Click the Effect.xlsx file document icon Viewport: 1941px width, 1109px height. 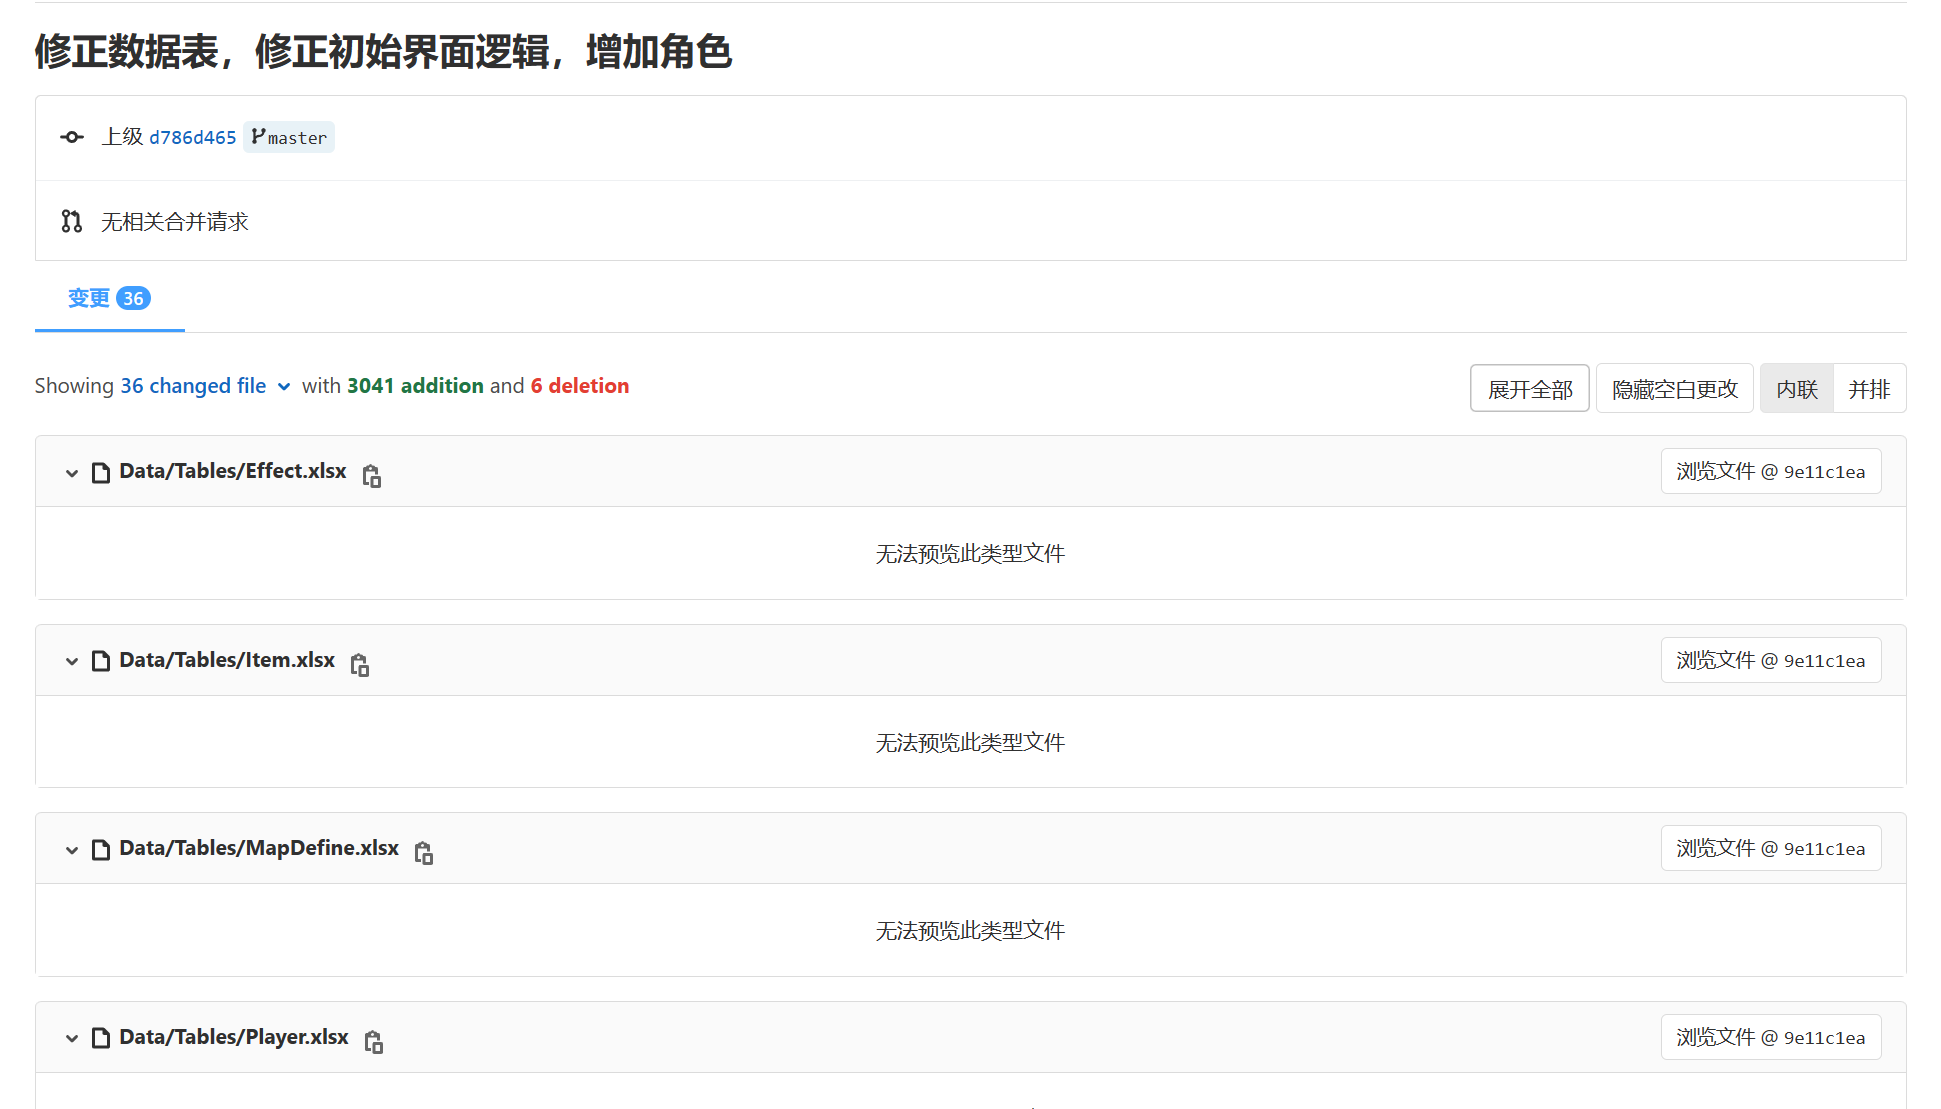click(101, 472)
